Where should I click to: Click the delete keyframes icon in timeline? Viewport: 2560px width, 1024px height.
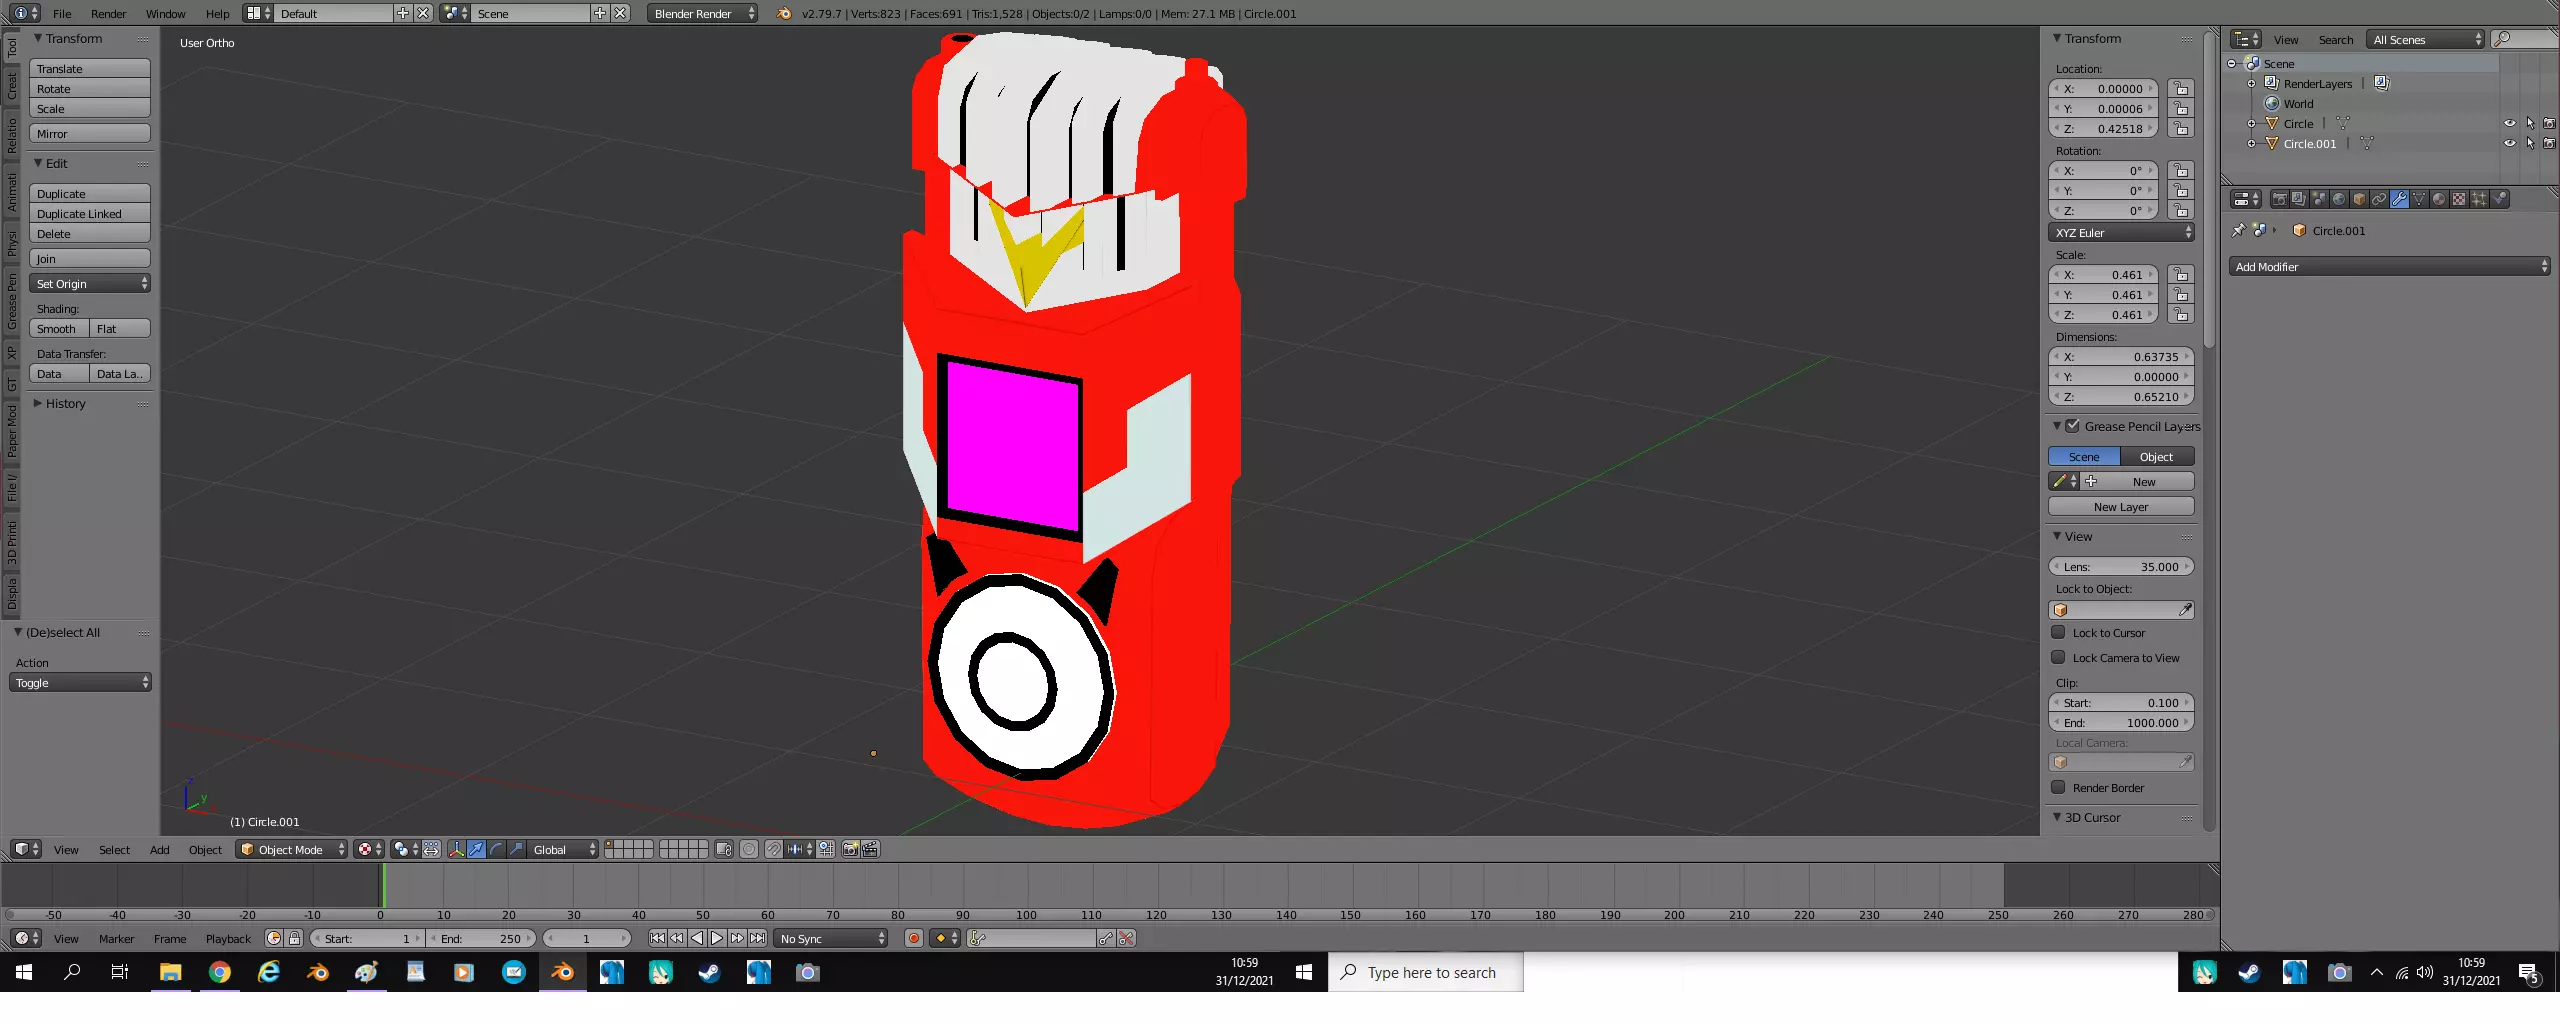click(1127, 938)
